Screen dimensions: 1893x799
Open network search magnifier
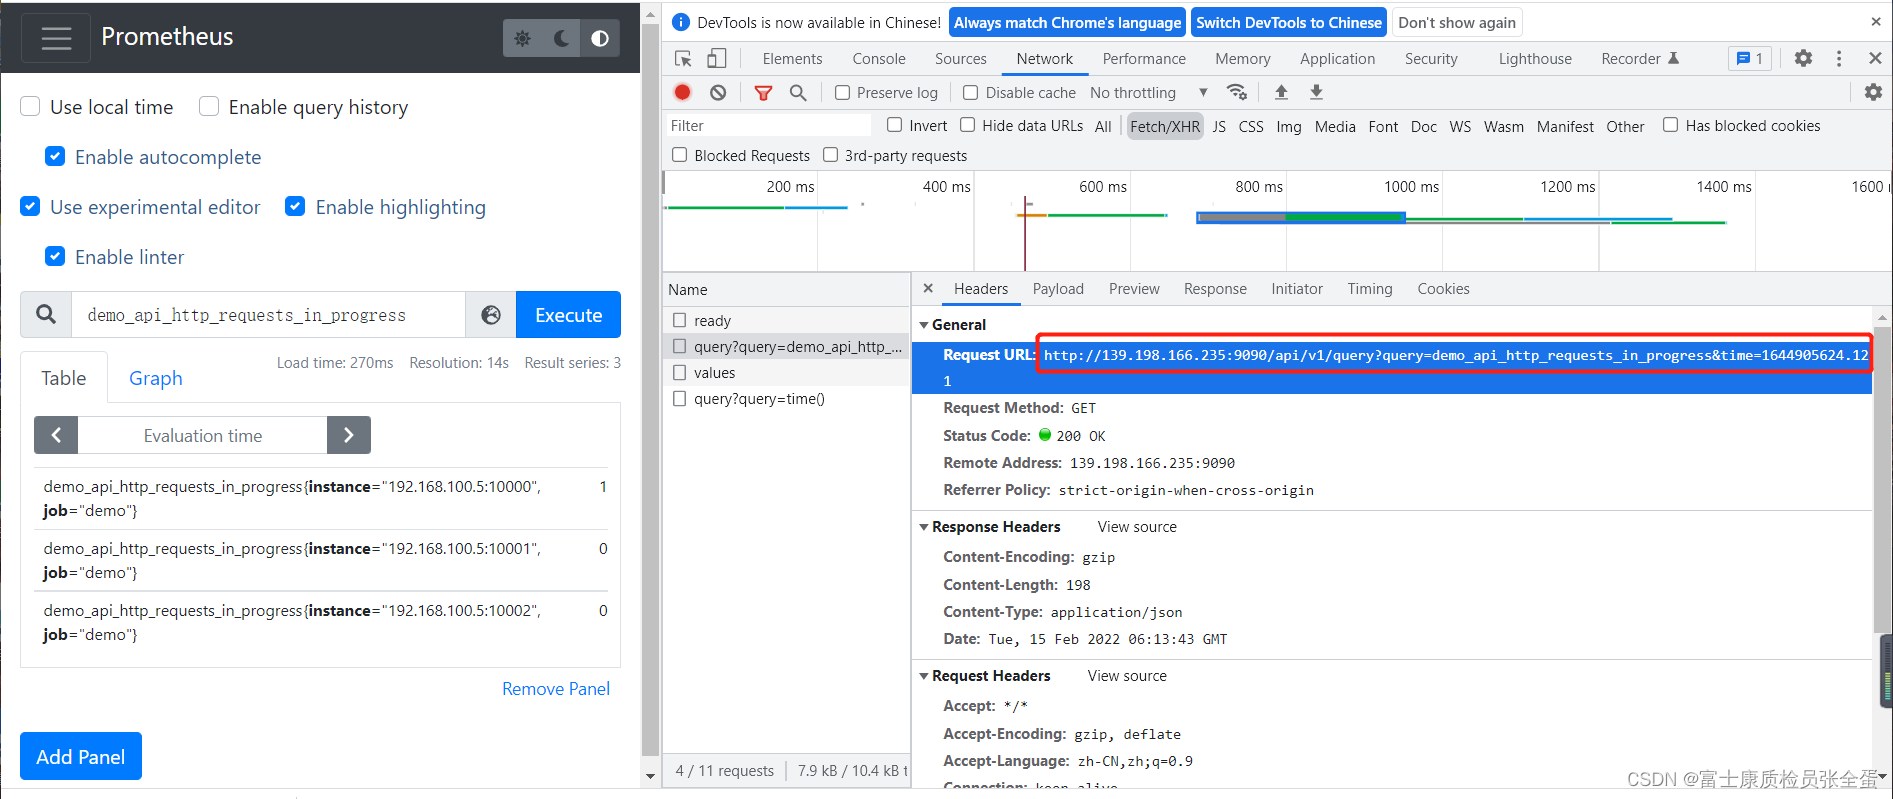[x=798, y=92]
